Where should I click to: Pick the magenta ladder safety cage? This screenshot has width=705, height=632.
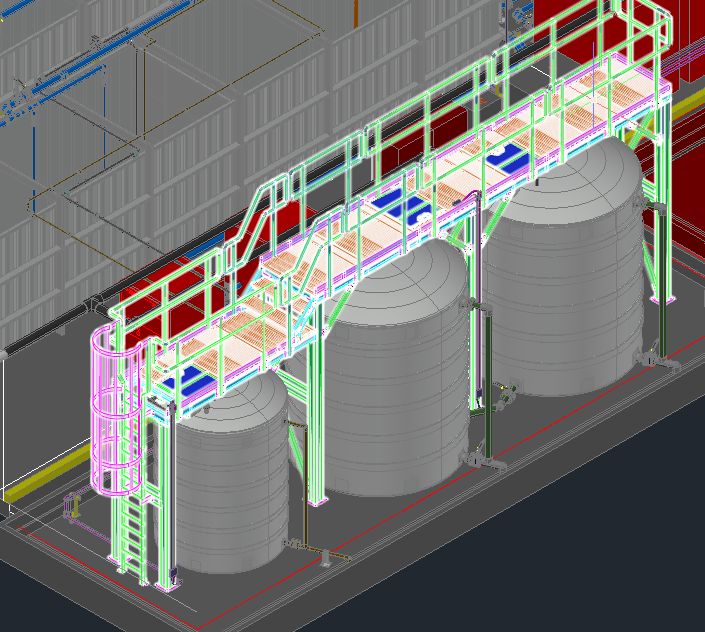pyautogui.click(x=115, y=411)
